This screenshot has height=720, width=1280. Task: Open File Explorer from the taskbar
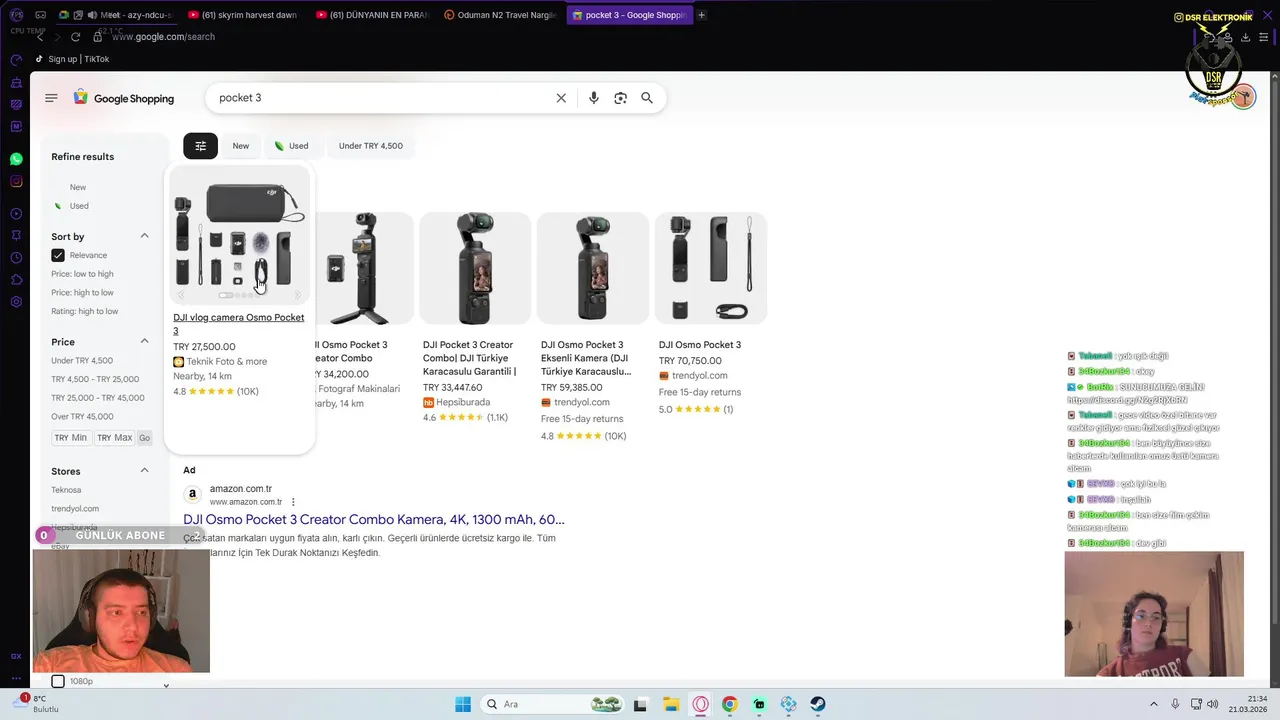click(671, 704)
